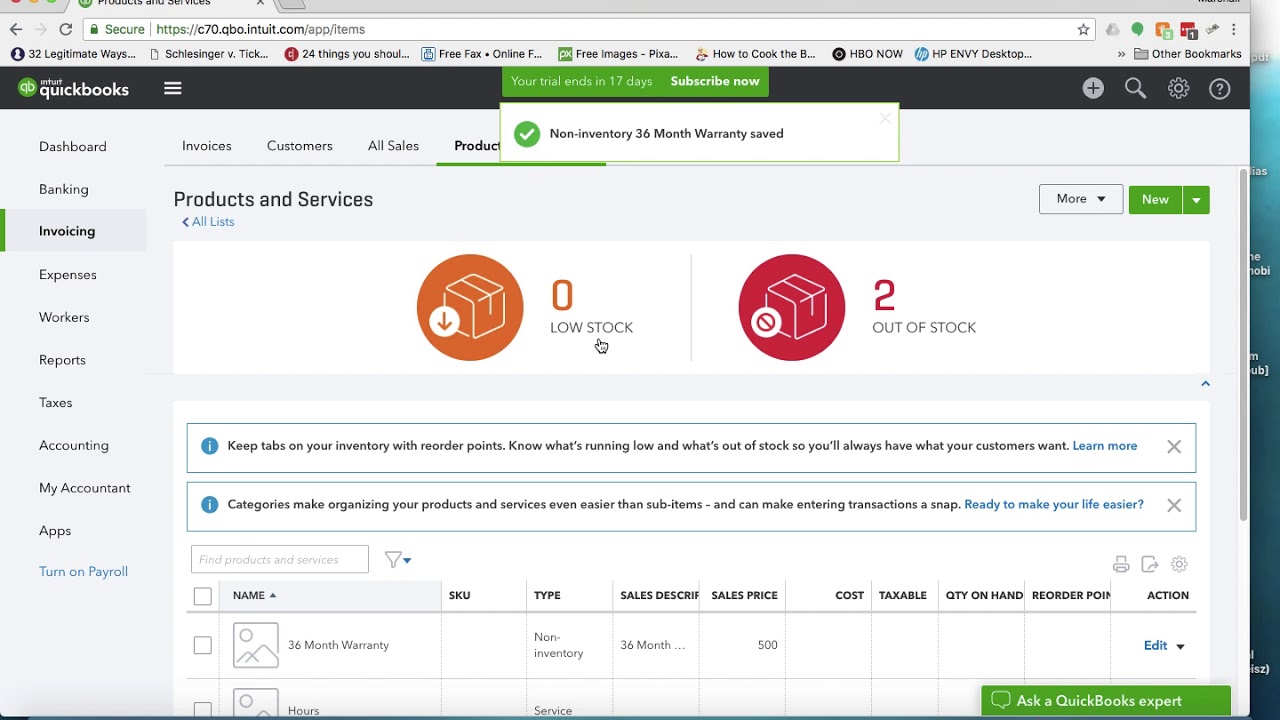Screen dimensions: 1280x720
Task: Open the search magnifier in header
Action: pos(1135,88)
